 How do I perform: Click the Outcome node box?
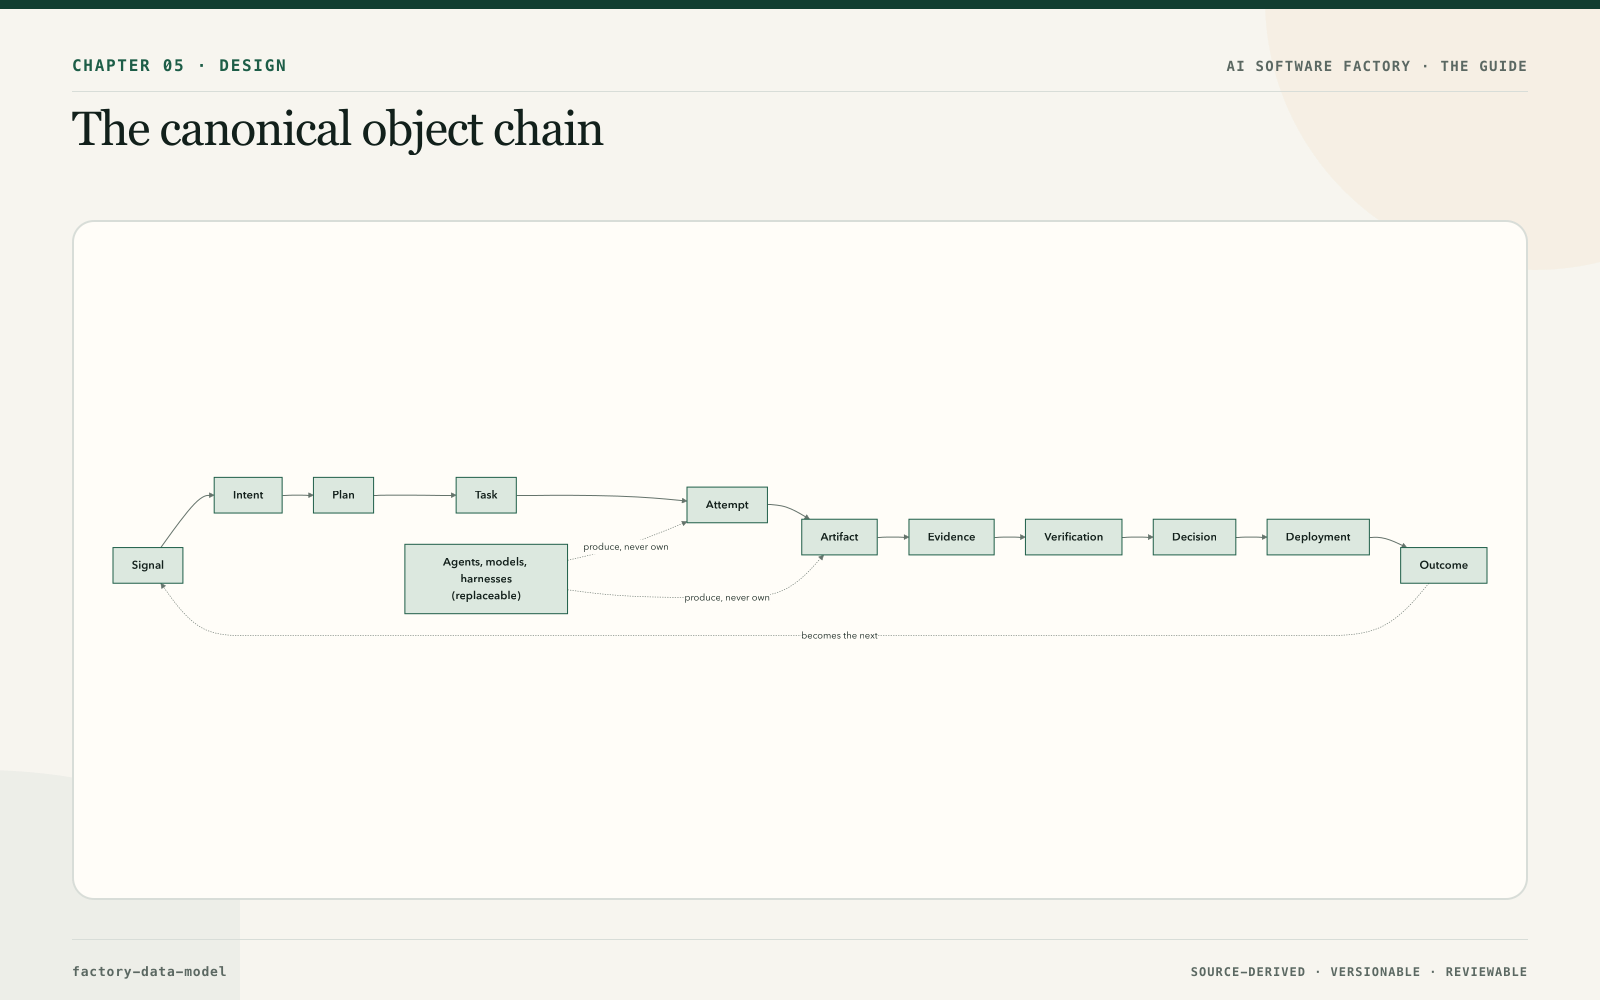[x=1443, y=565]
